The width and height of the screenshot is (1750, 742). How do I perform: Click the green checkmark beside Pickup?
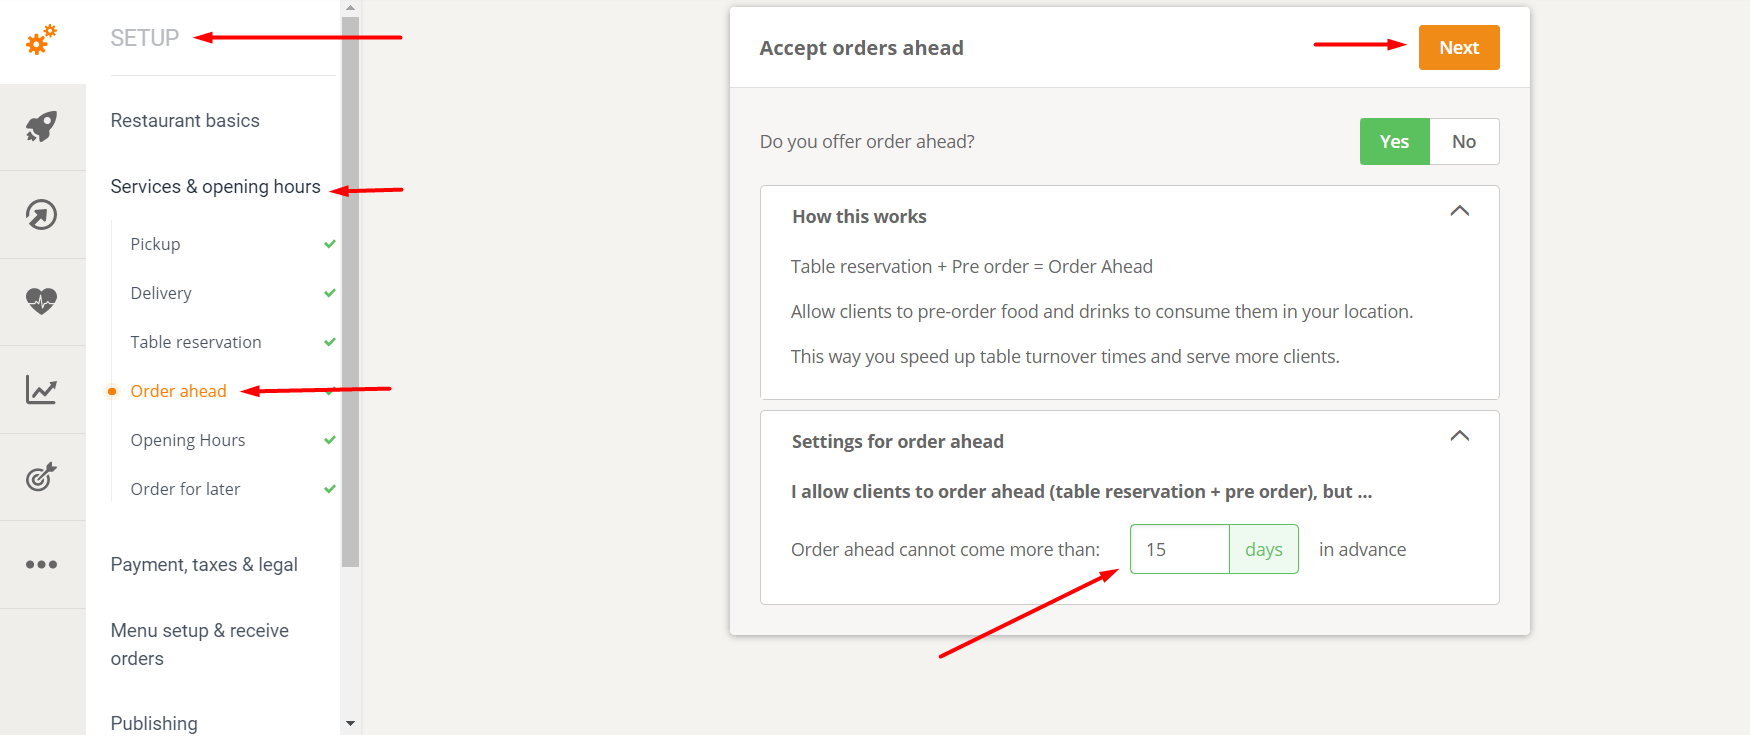[330, 244]
